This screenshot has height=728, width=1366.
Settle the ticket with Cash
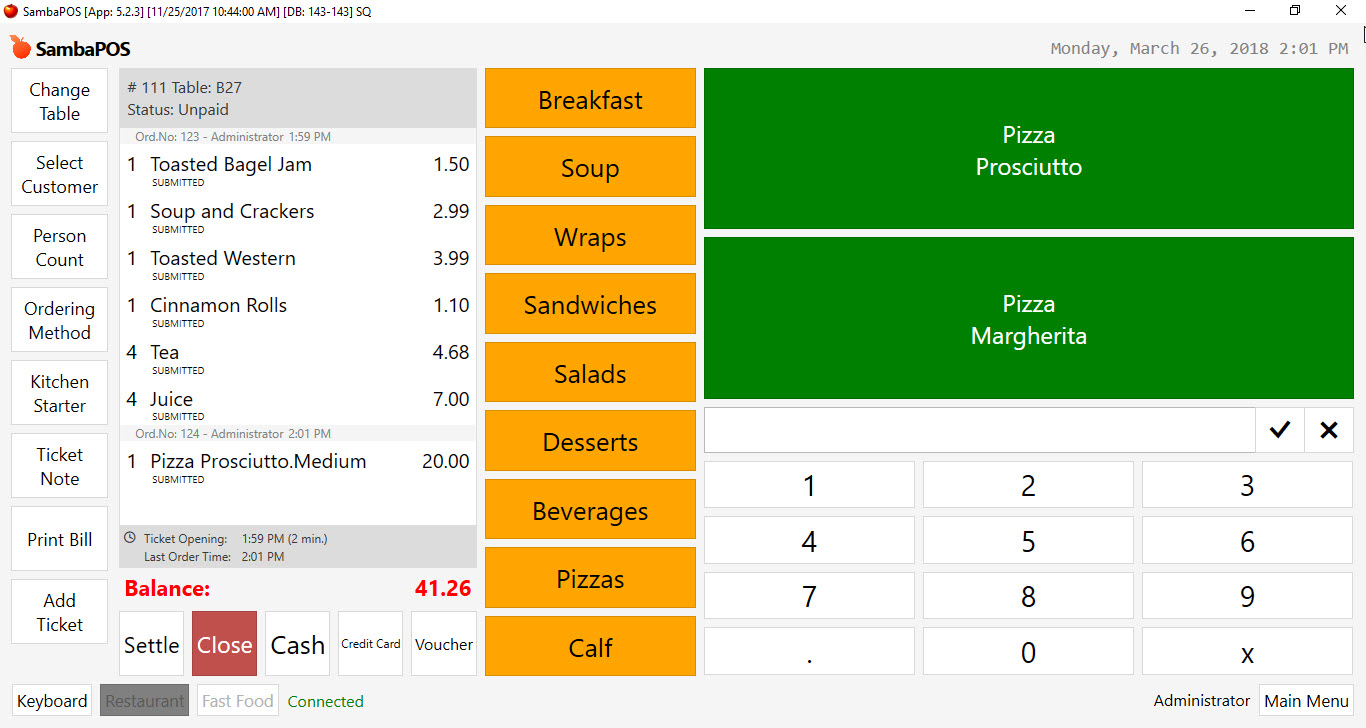[x=297, y=644]
